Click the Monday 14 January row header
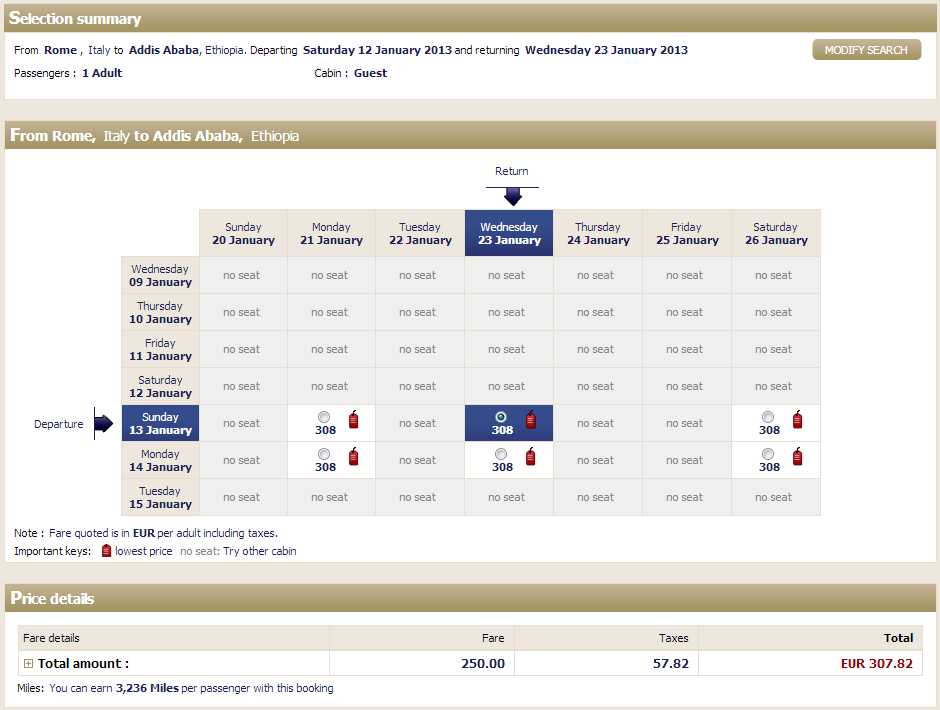 coord(160,461)
